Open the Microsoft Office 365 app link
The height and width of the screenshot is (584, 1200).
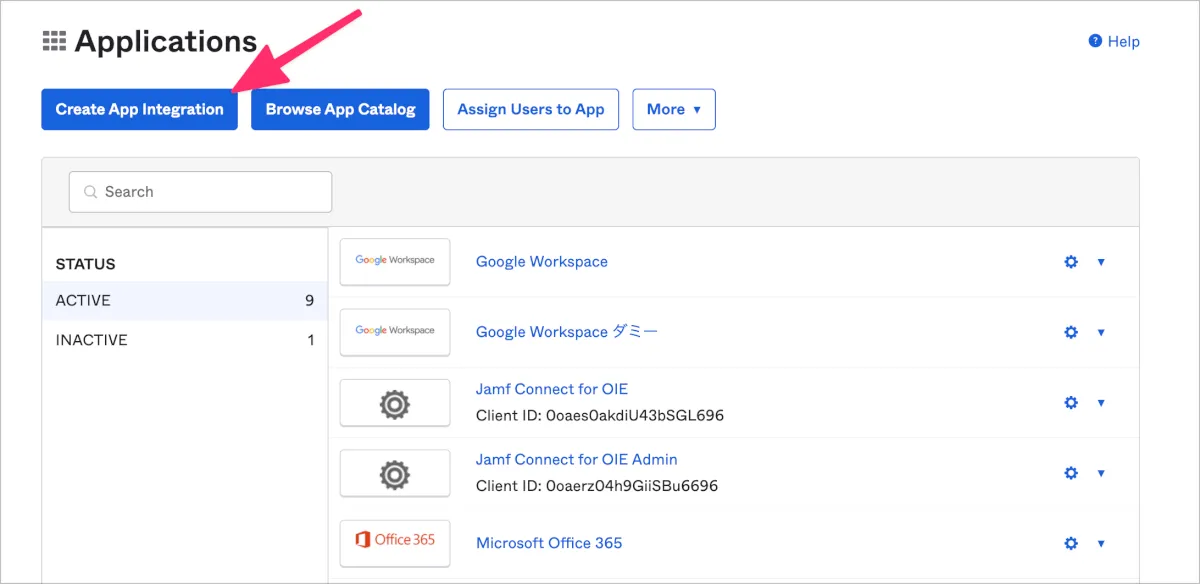[x=549, y=543]
